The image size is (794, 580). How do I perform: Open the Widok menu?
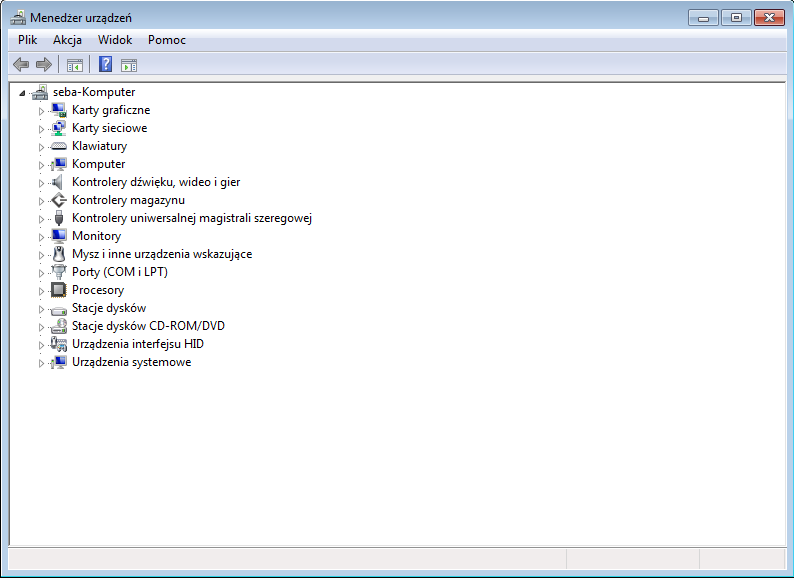[115, 40]
